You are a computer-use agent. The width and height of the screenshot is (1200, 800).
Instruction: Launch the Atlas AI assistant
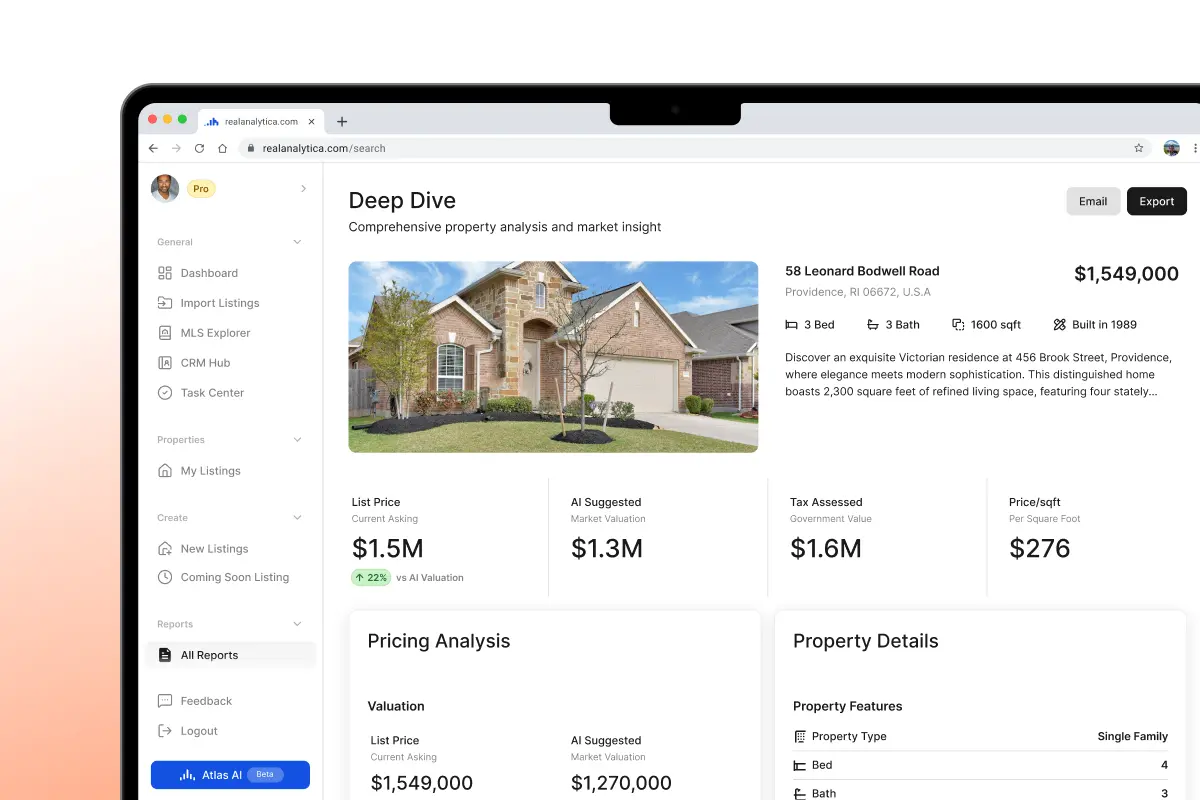click(230, 774)
